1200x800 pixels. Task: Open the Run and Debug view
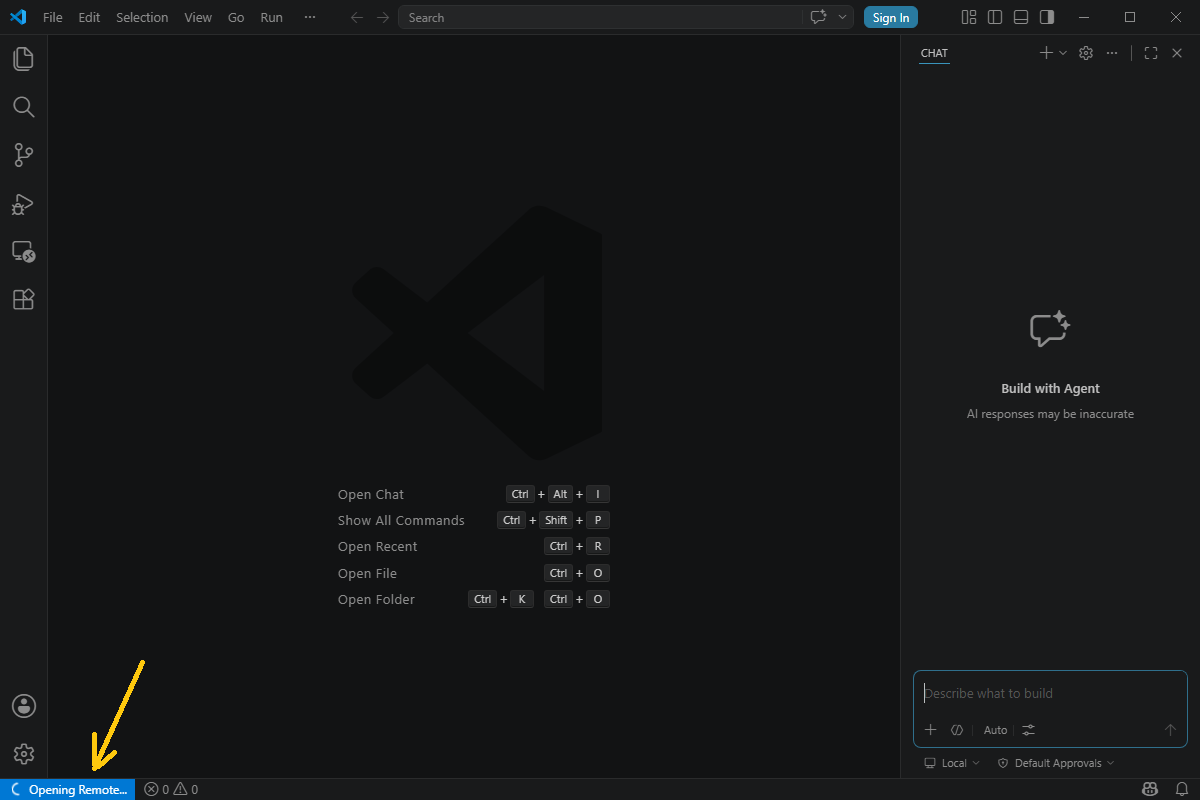point(23,204)
